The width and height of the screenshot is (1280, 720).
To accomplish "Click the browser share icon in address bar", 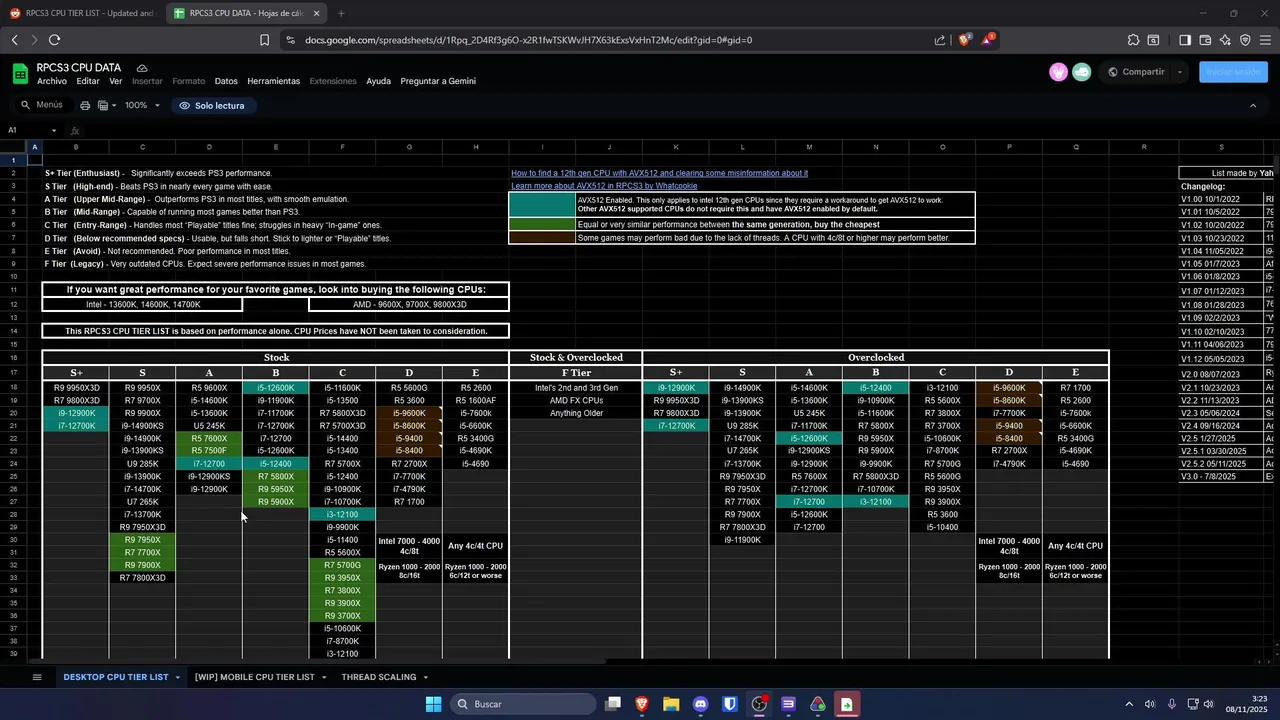I will point(940,40).
